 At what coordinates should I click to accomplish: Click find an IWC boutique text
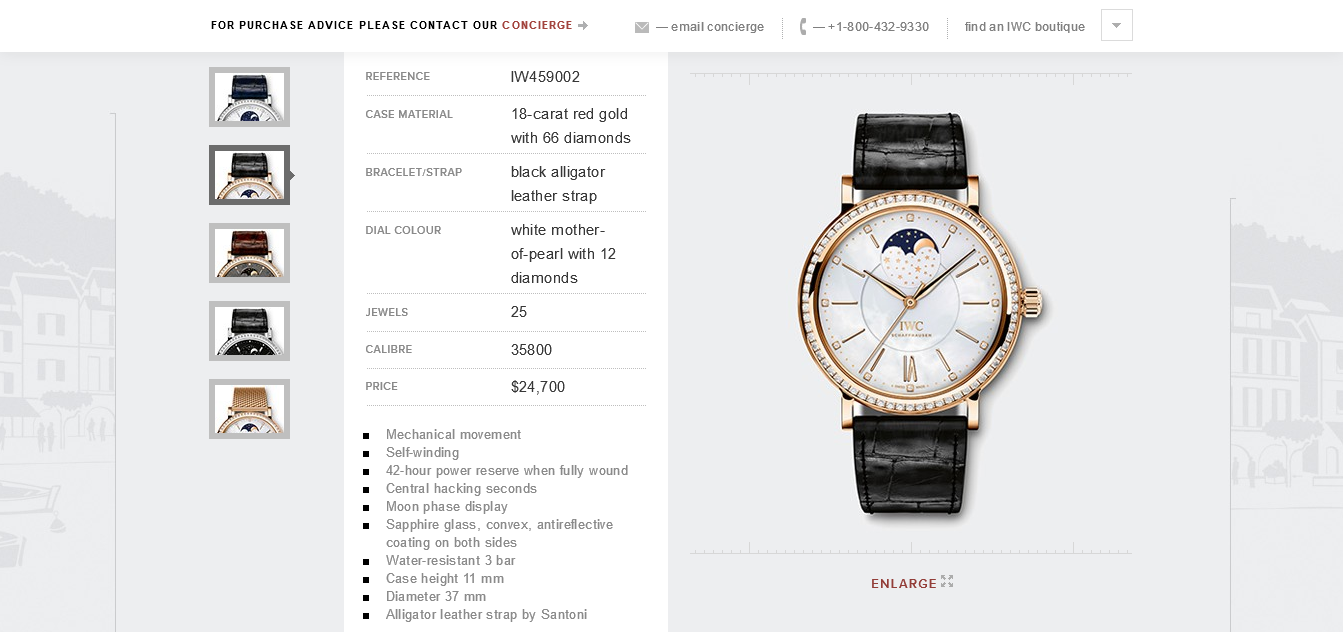click(1025, 27)
